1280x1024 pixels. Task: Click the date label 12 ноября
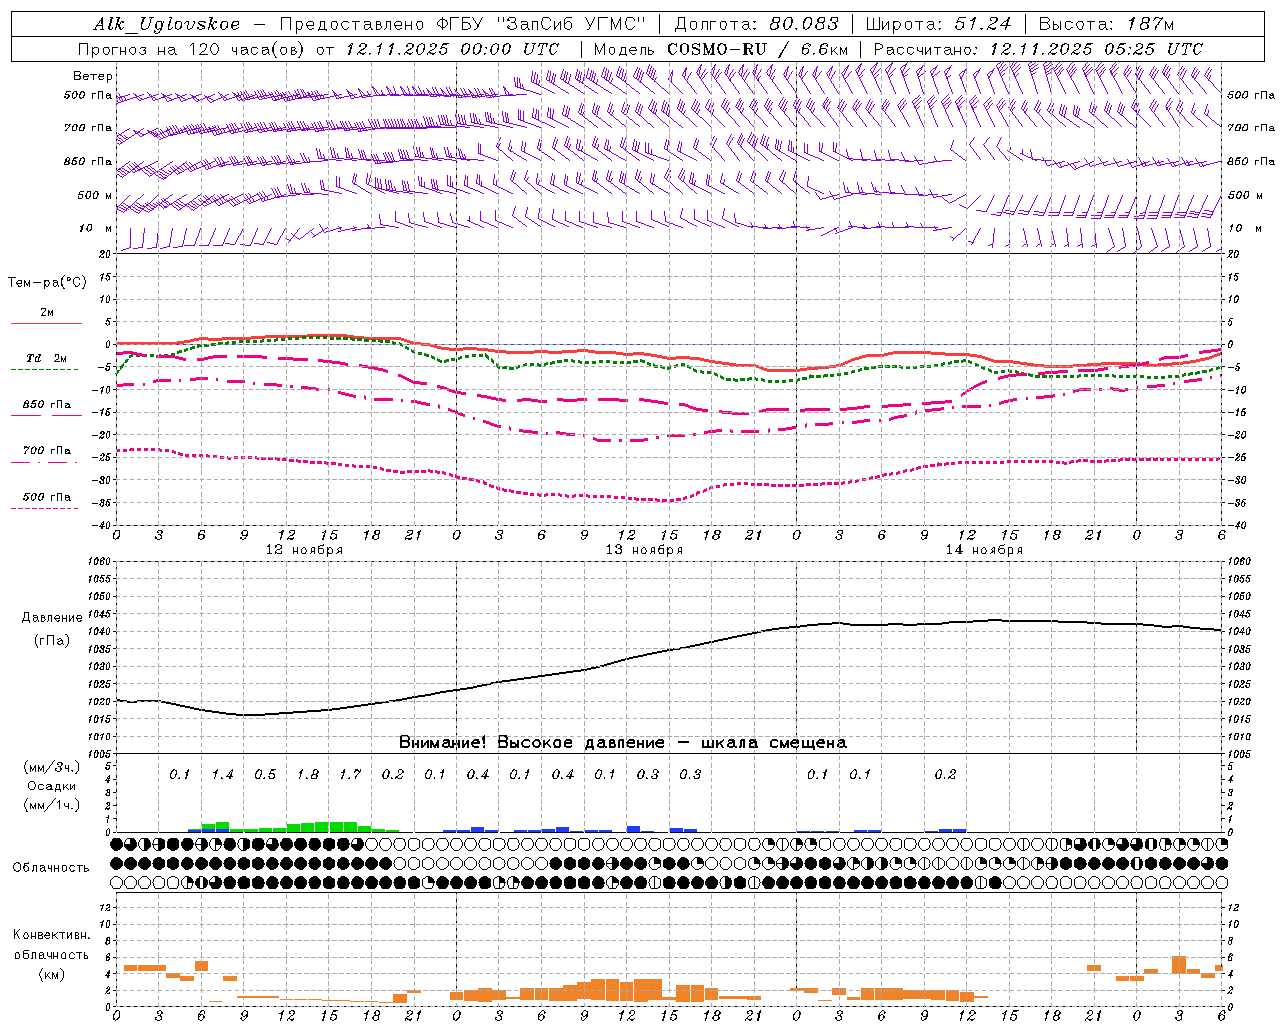coord(304,550)
